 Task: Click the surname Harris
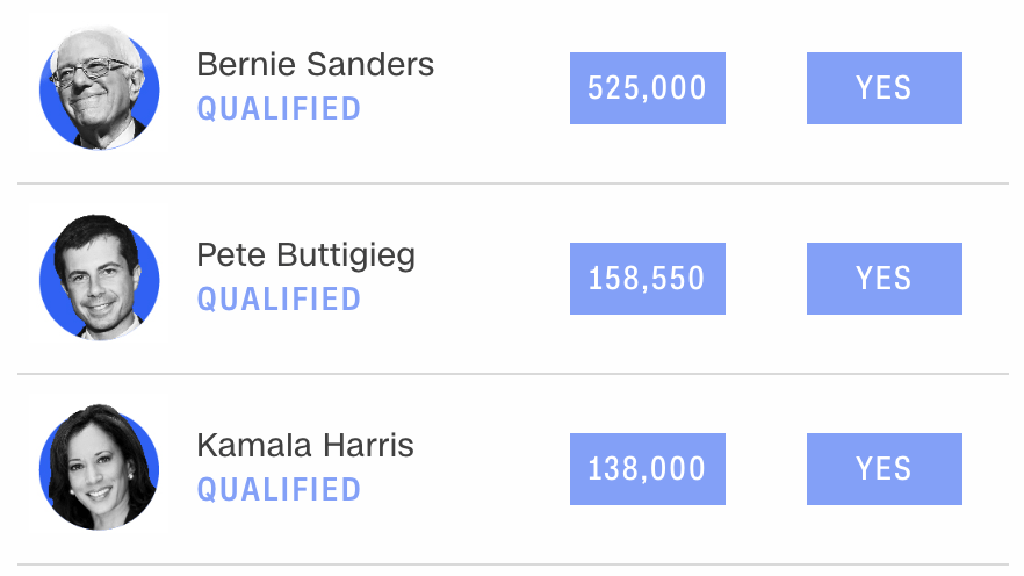point(369,445)
